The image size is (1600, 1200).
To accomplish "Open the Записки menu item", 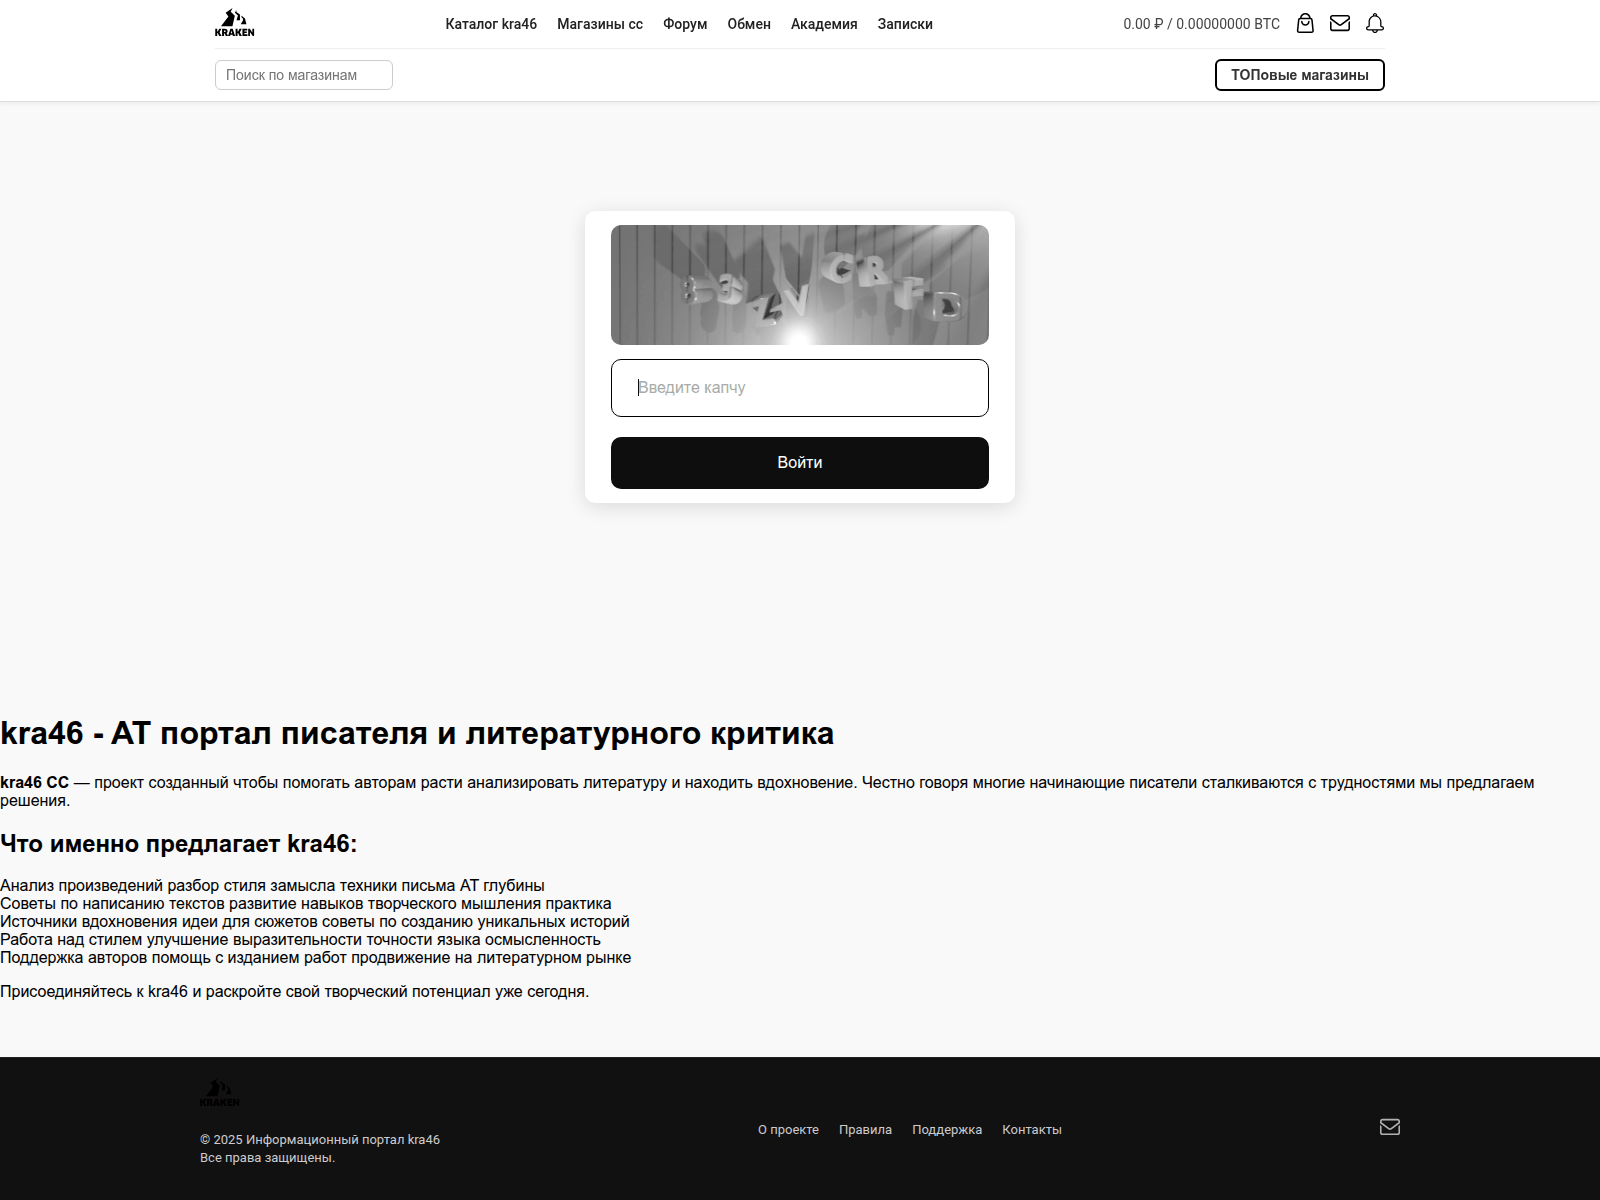I will point(905,24).
